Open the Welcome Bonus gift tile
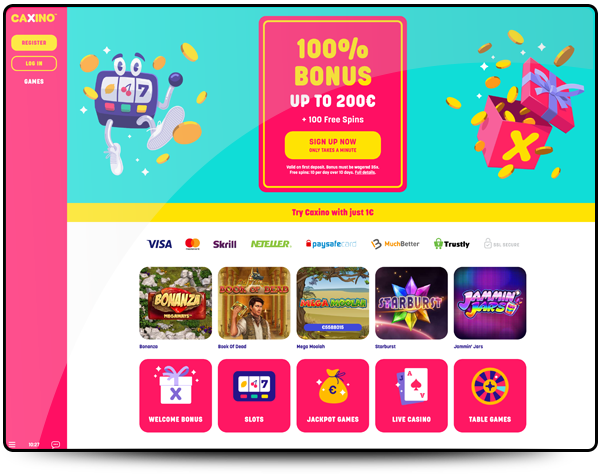Image resolution: width=600 pixels, height=474 pixels. pos(176,396)
